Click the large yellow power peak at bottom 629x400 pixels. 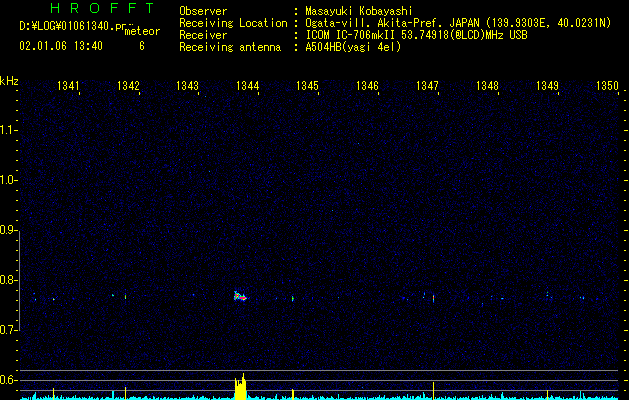240,387
